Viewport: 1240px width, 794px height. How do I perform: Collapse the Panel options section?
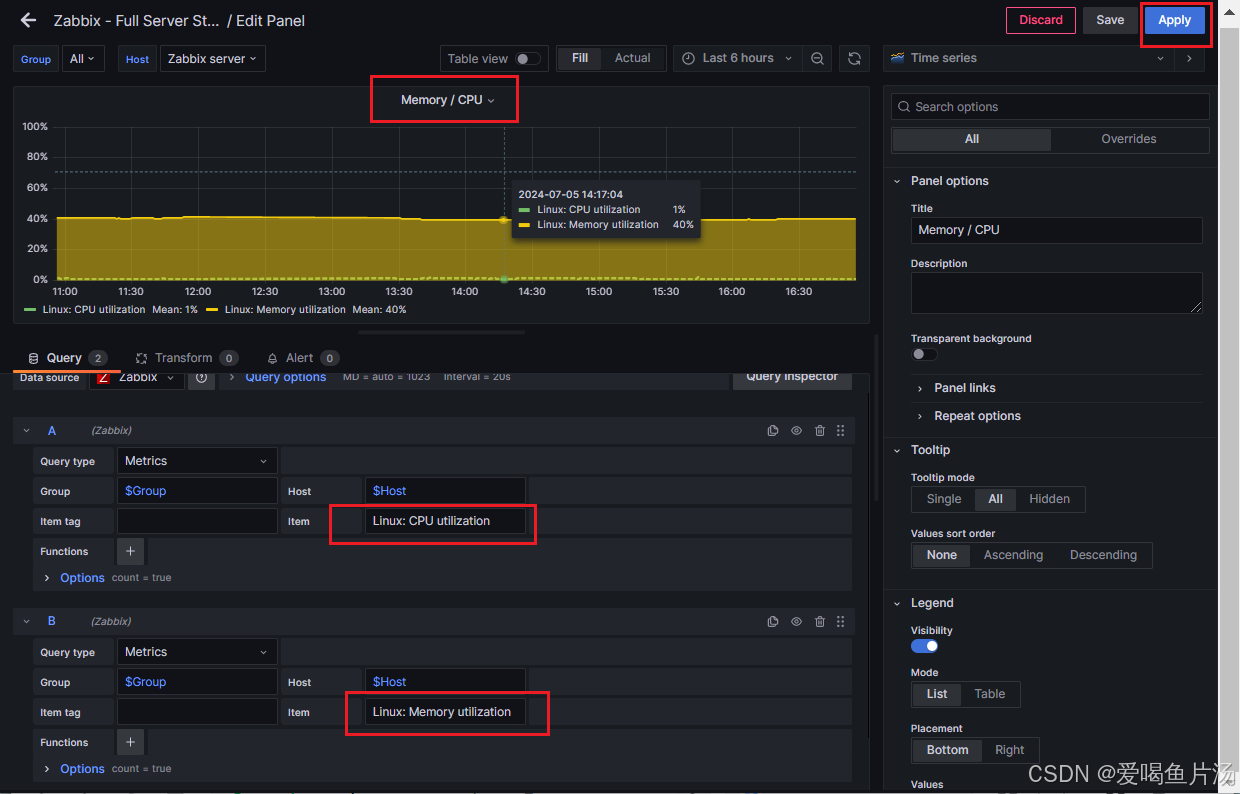[949, 181]
